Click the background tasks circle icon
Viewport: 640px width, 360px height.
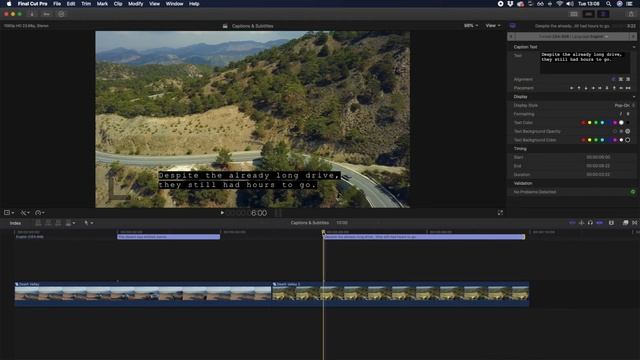[61, 14]
